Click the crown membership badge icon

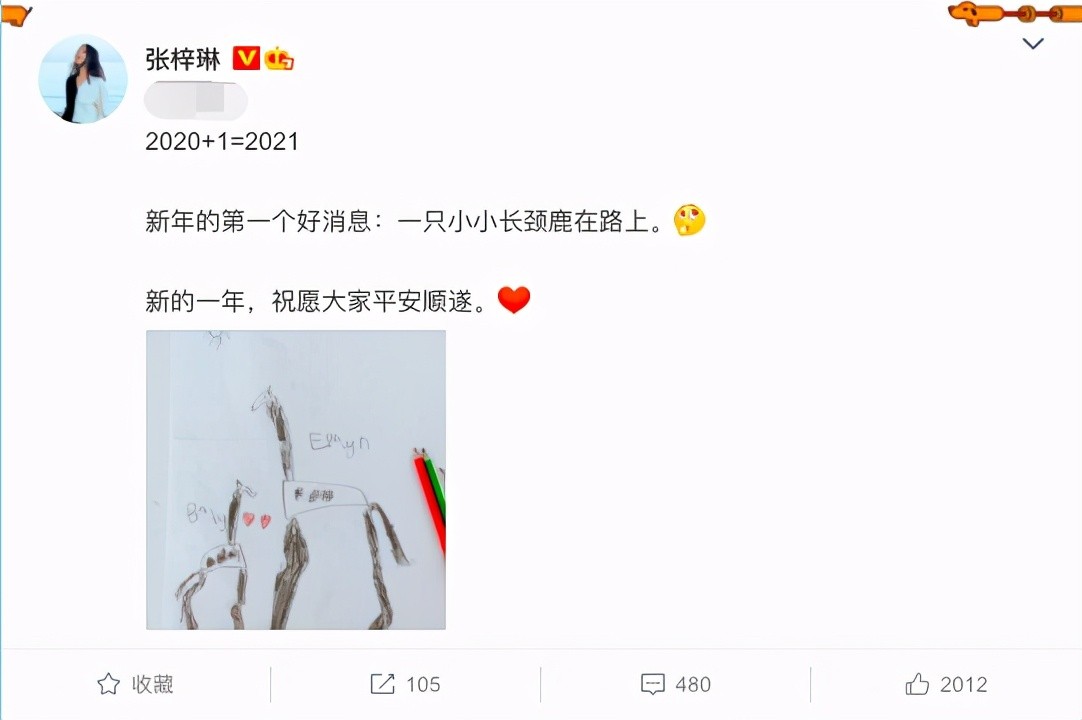(279, 58)
